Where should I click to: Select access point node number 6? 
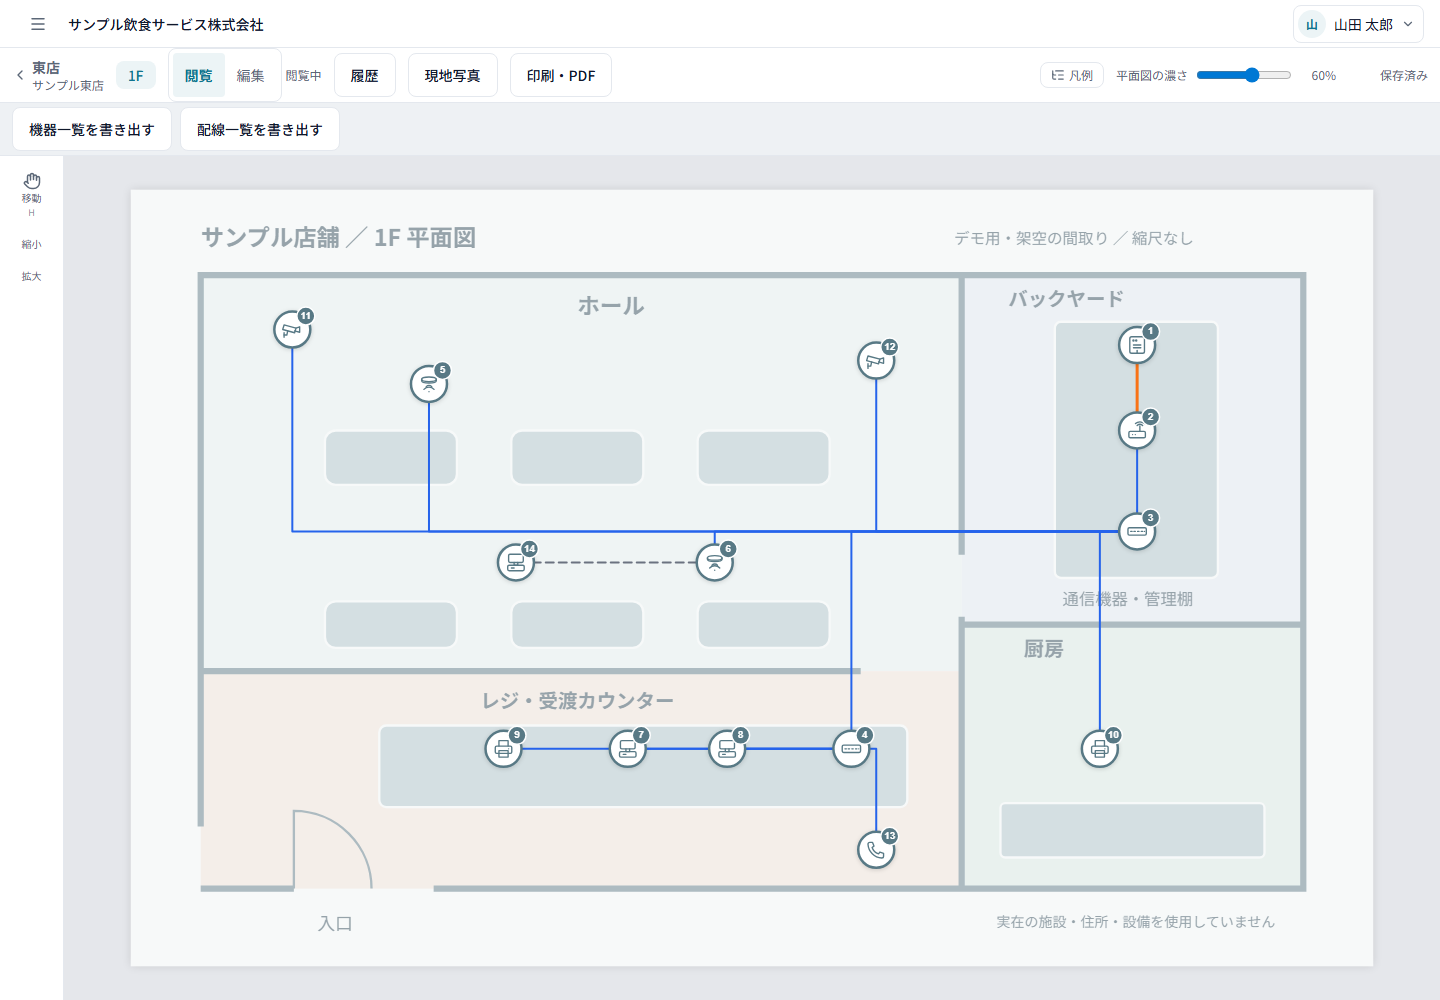(715, 562)
